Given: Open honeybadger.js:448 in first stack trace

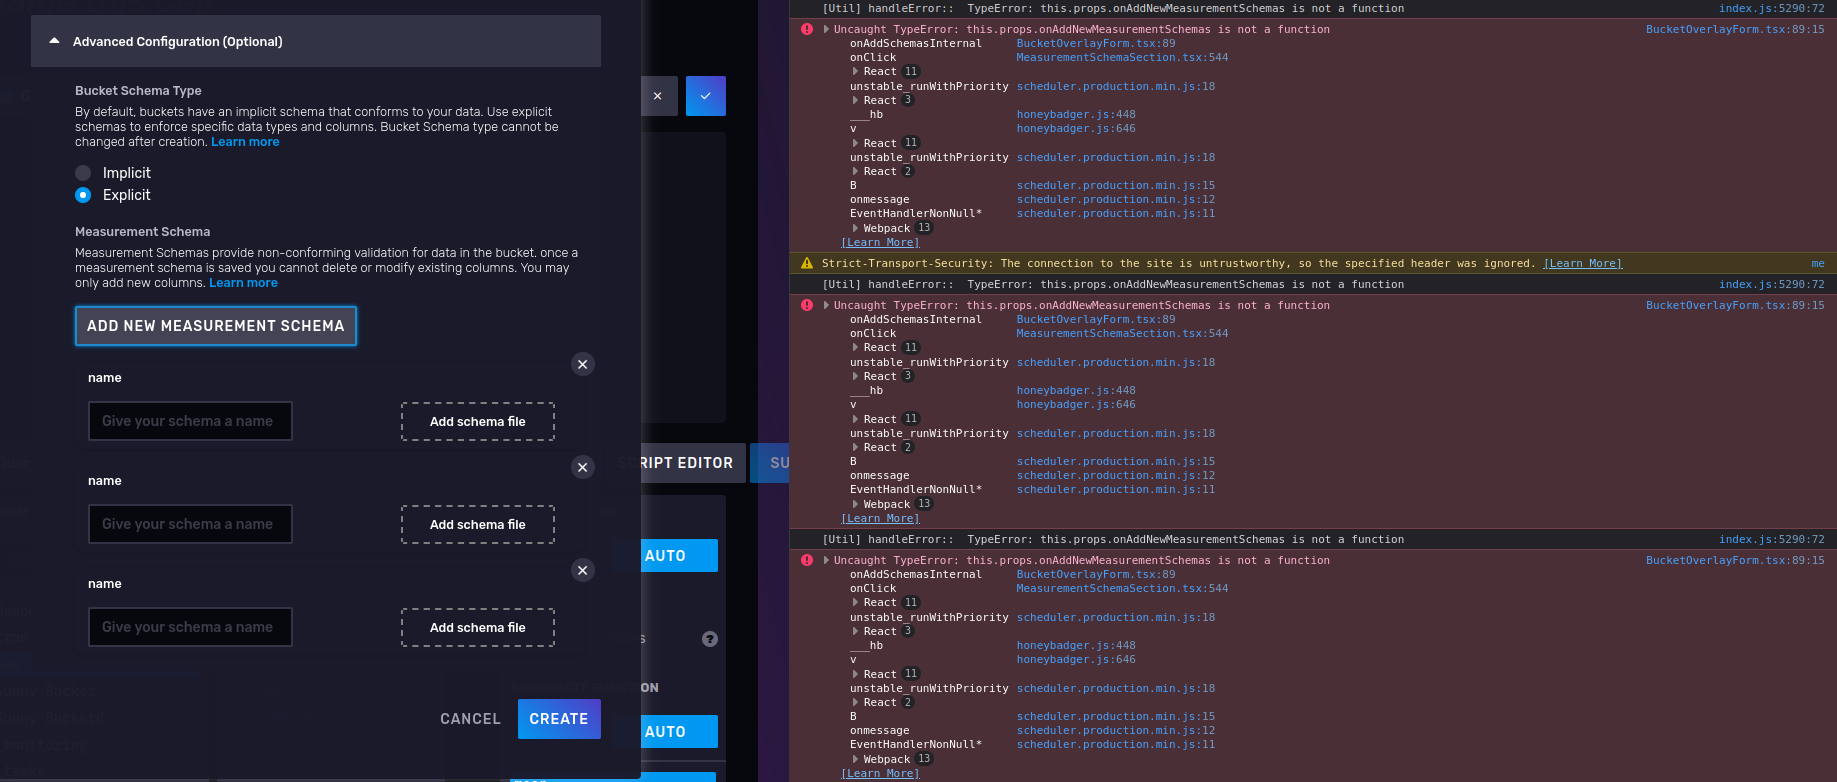Looking at the screenshot, I should 1076,114.
